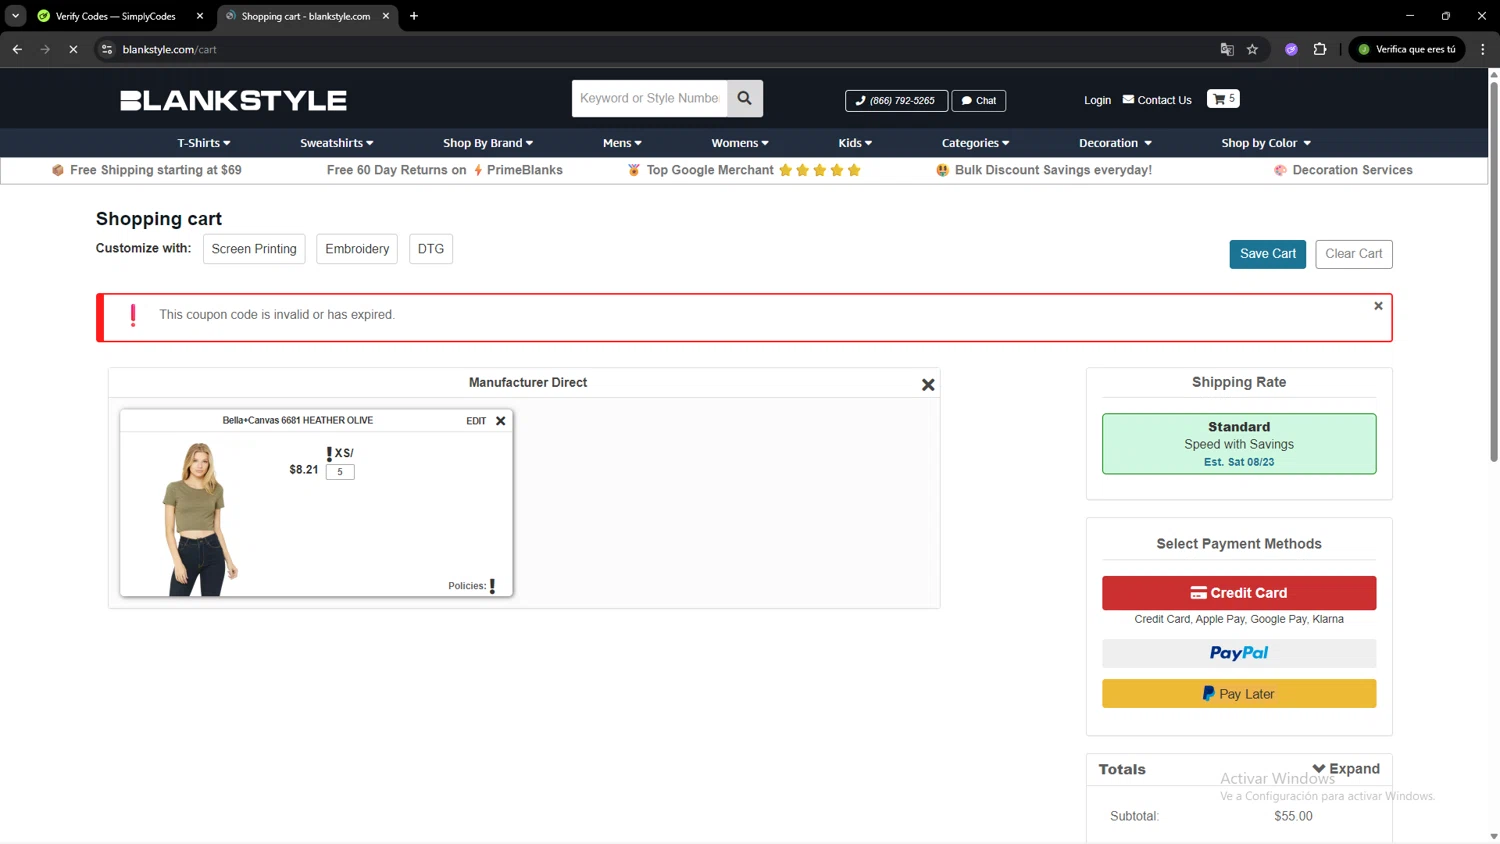This screenshot has height=844, width=1500.
Task: Open a new browser tab
Action: pyautogui.click(x=414, y=16)
